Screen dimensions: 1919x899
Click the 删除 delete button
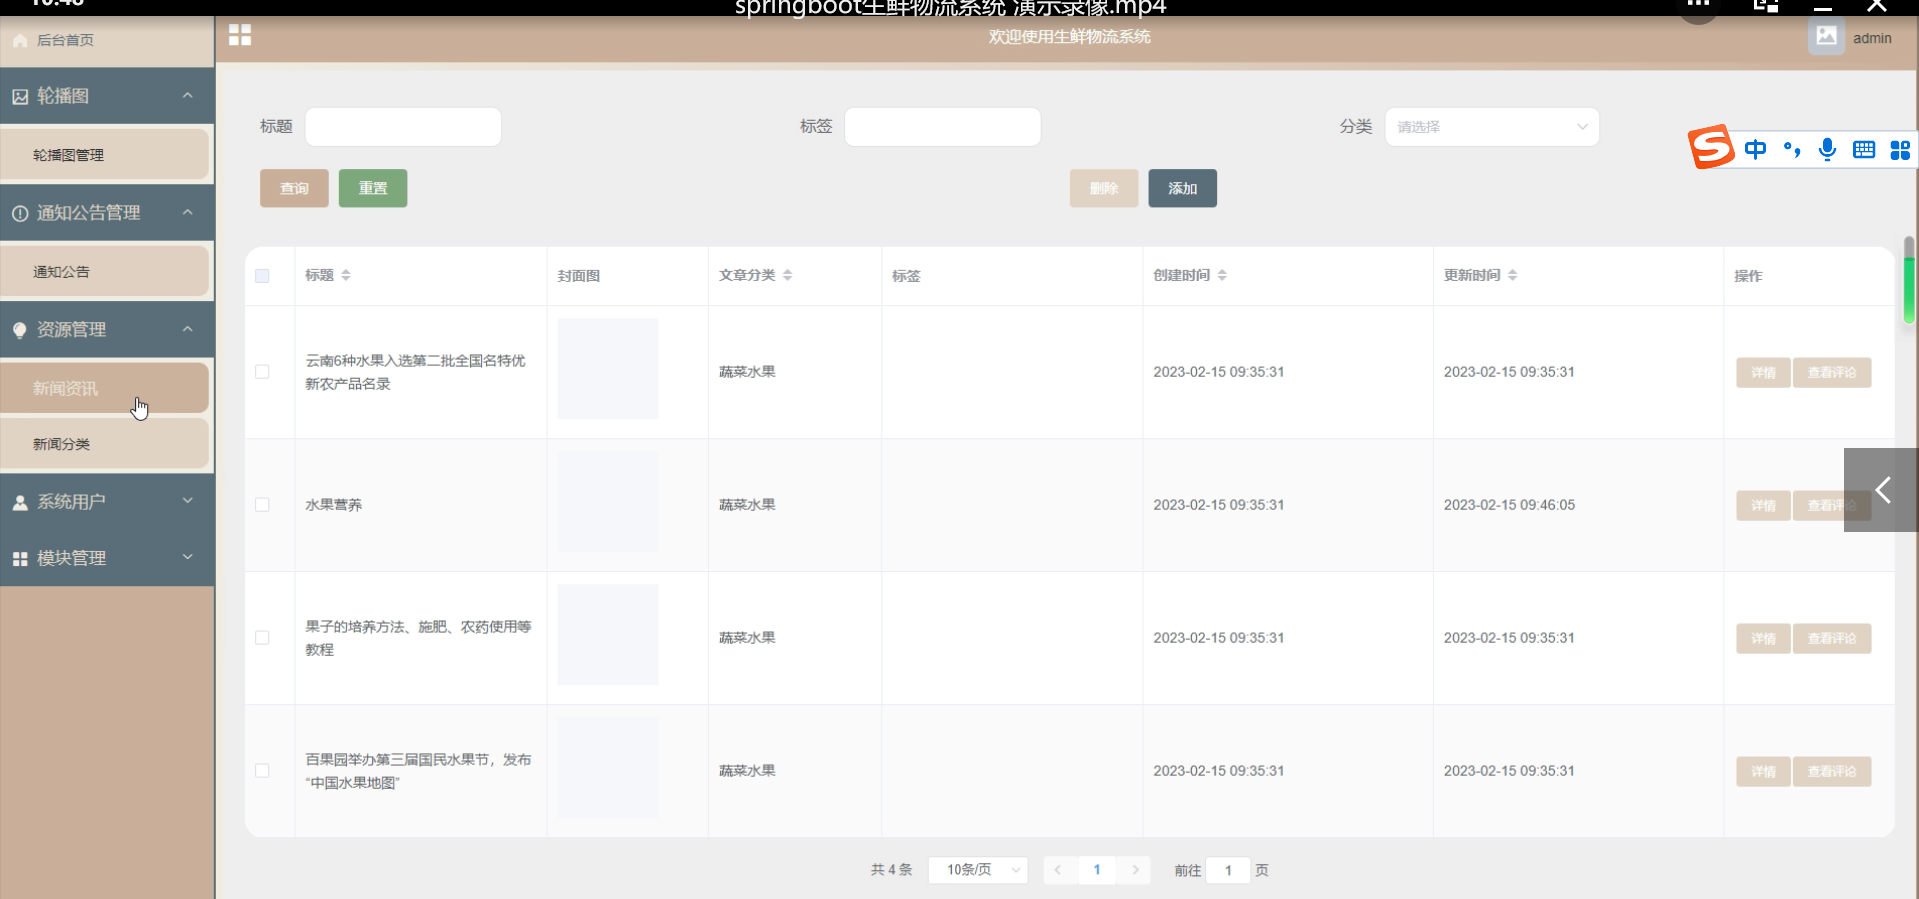coord(1104,188)
